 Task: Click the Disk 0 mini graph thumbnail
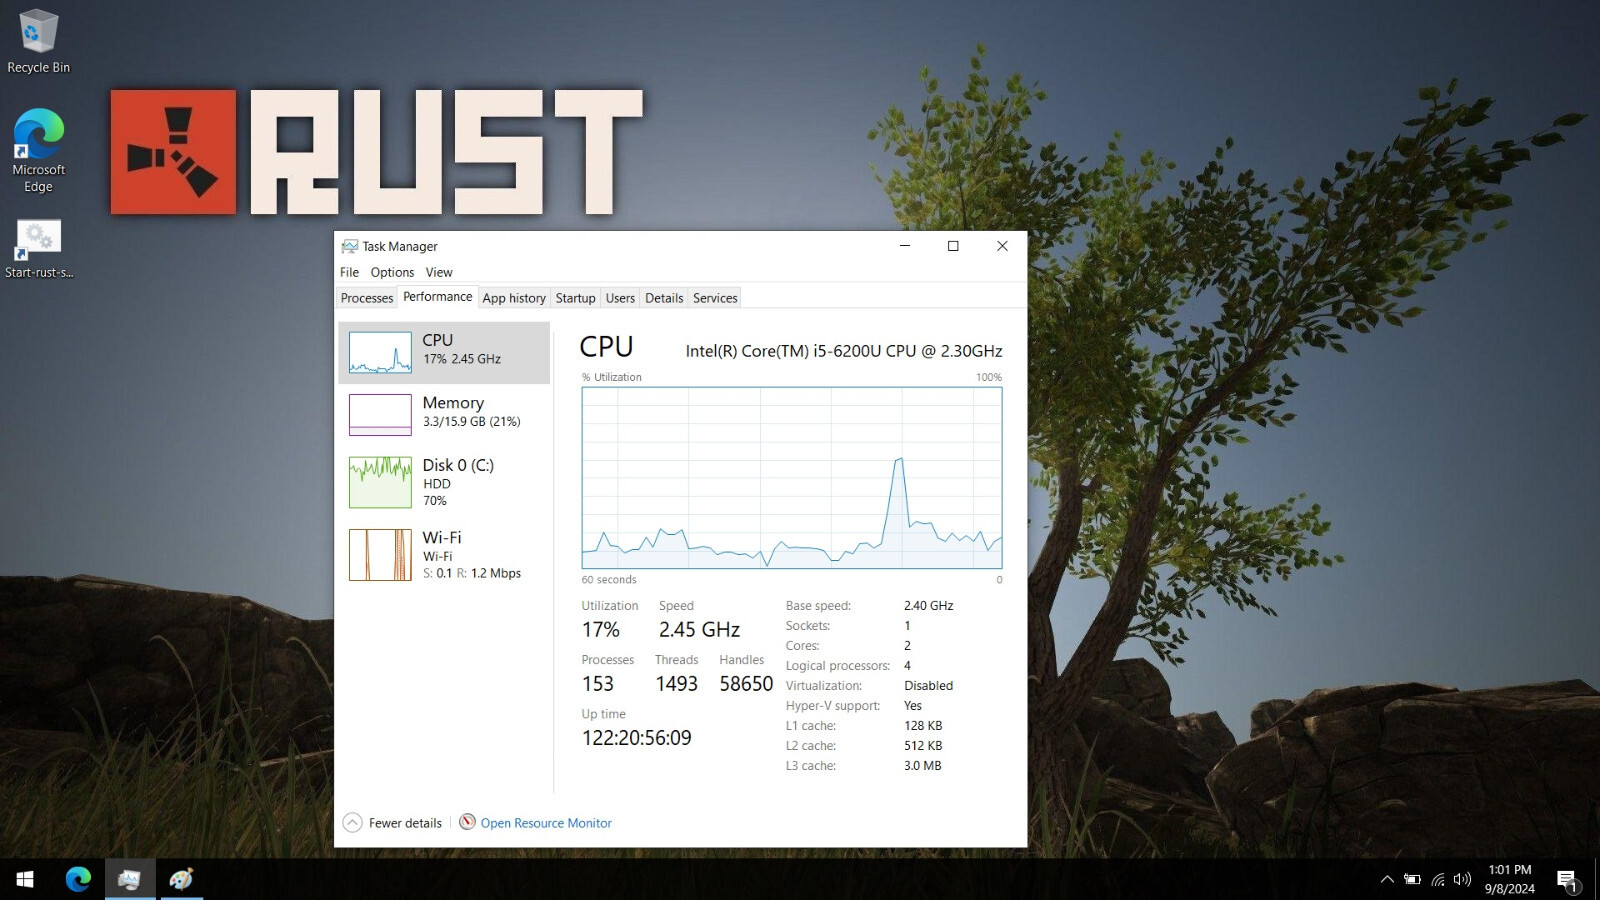coord(380,482)
